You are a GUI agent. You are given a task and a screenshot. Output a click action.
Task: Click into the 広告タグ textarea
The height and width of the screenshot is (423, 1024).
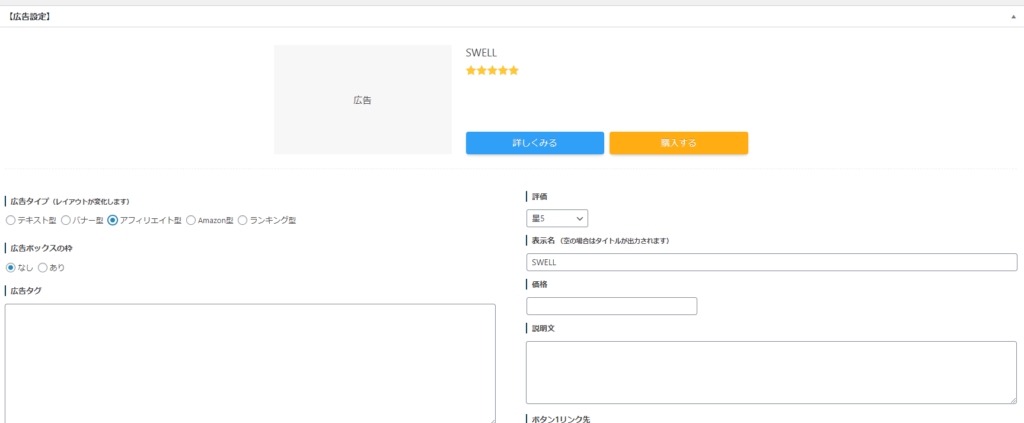[x=250, y=364]
